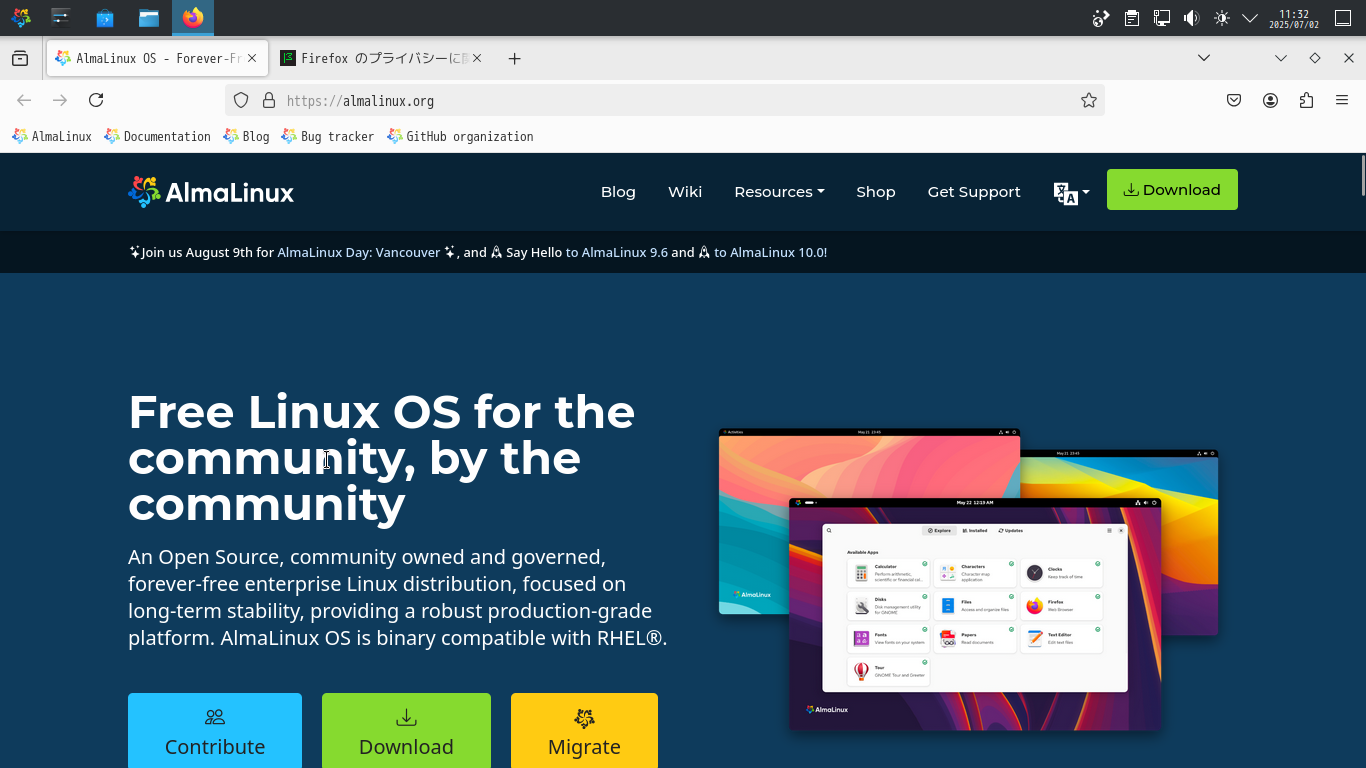1366x768 pixels.
Task: Open Get Support in the site navigation
Action: [x=974, y=192]
